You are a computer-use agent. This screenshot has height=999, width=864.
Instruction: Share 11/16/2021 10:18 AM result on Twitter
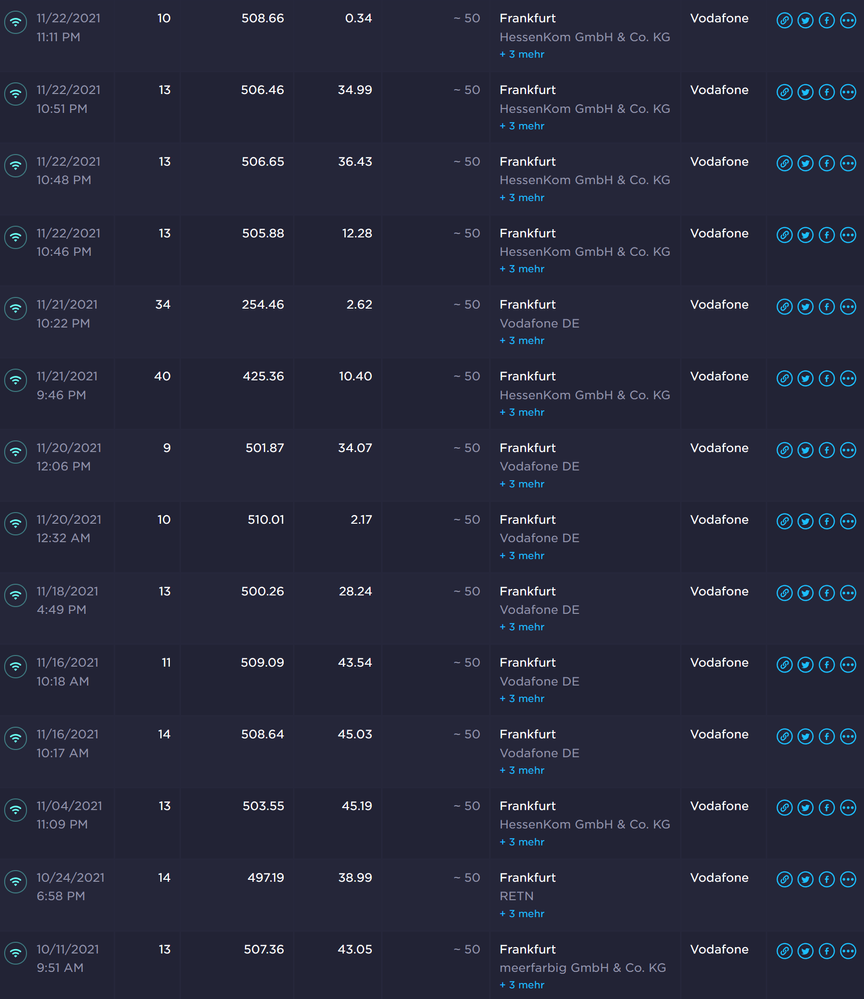click(x=805, y=665)
